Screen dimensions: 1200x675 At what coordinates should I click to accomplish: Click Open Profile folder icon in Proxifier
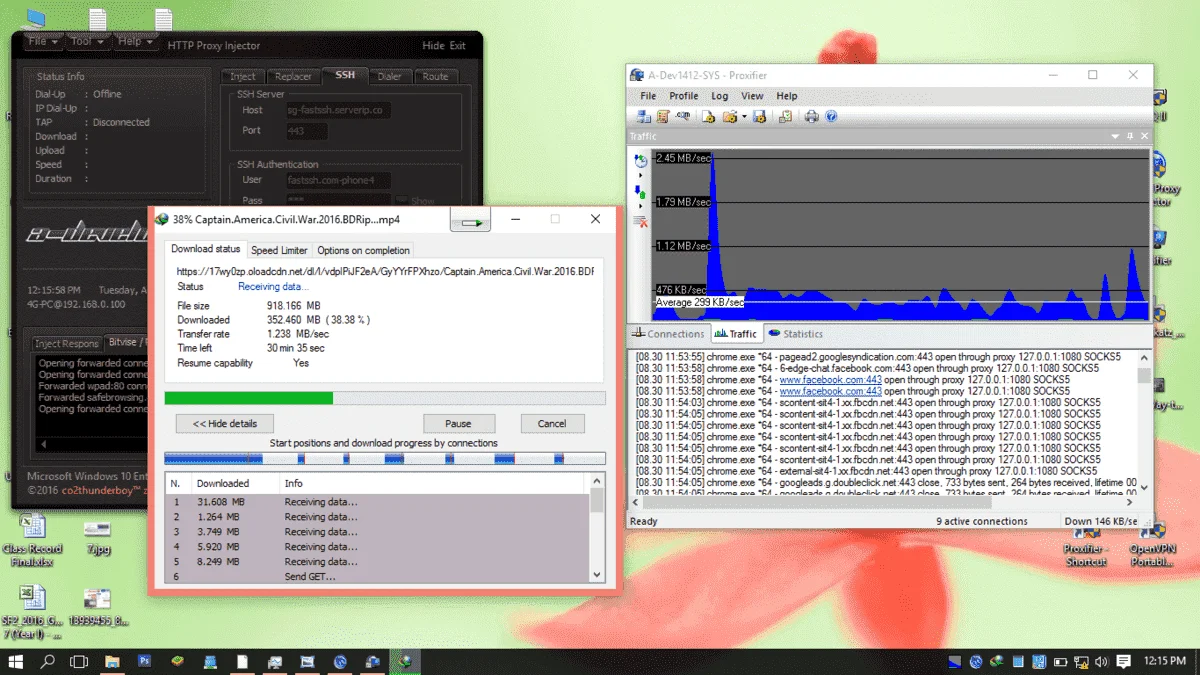click(730, 116)
